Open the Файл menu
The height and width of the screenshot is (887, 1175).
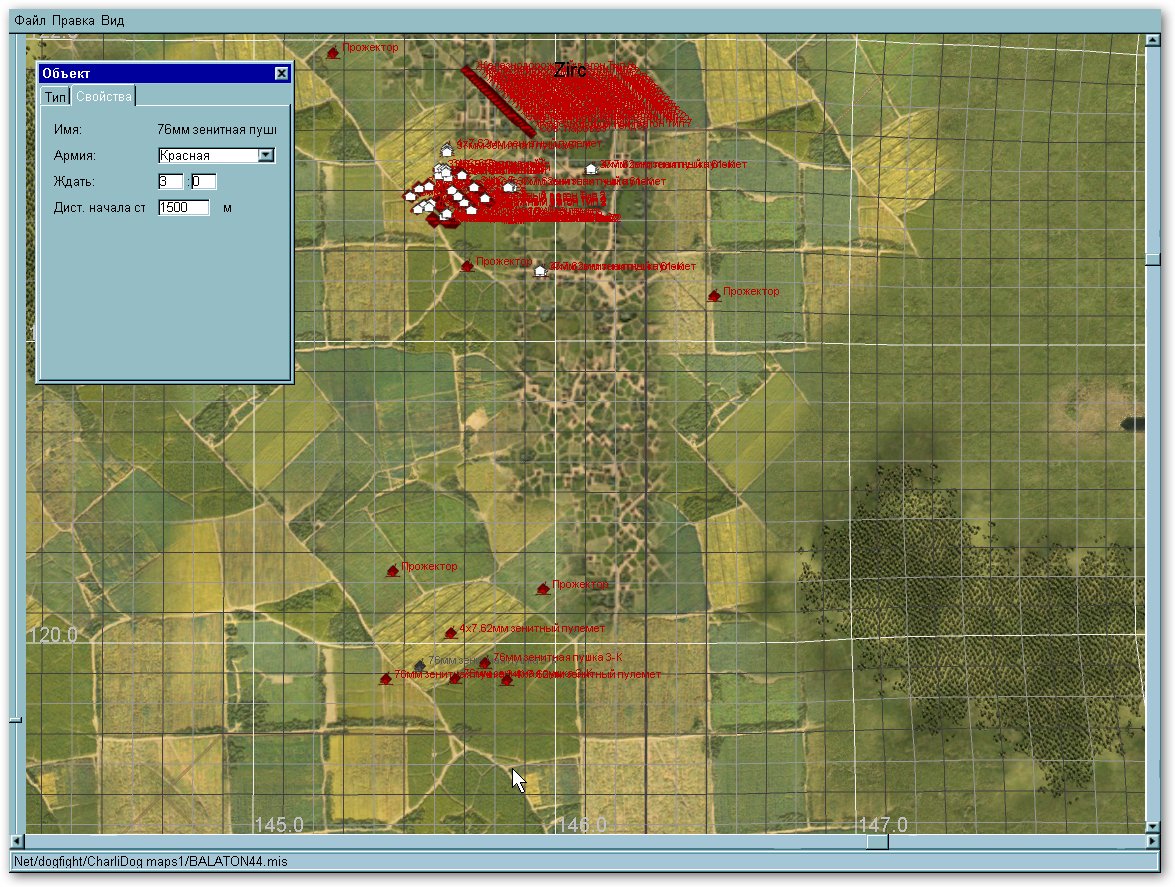coord(29,20)
